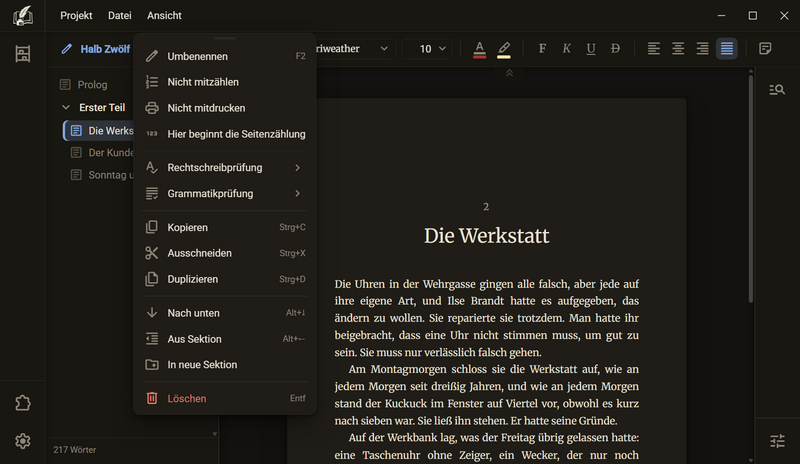Open the Datei menu
The width and height of the screenshot is (800, 464).
coord(120,16)
